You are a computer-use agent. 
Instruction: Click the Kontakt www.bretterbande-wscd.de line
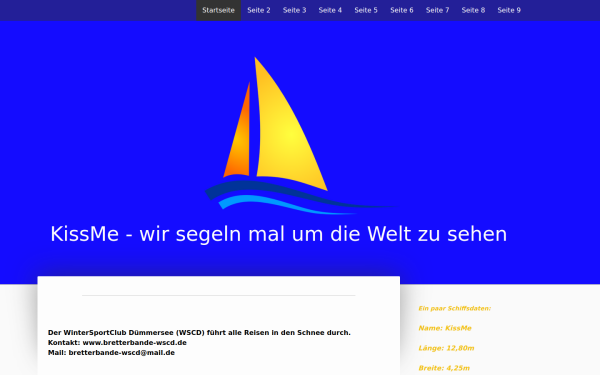pos(117,342)
